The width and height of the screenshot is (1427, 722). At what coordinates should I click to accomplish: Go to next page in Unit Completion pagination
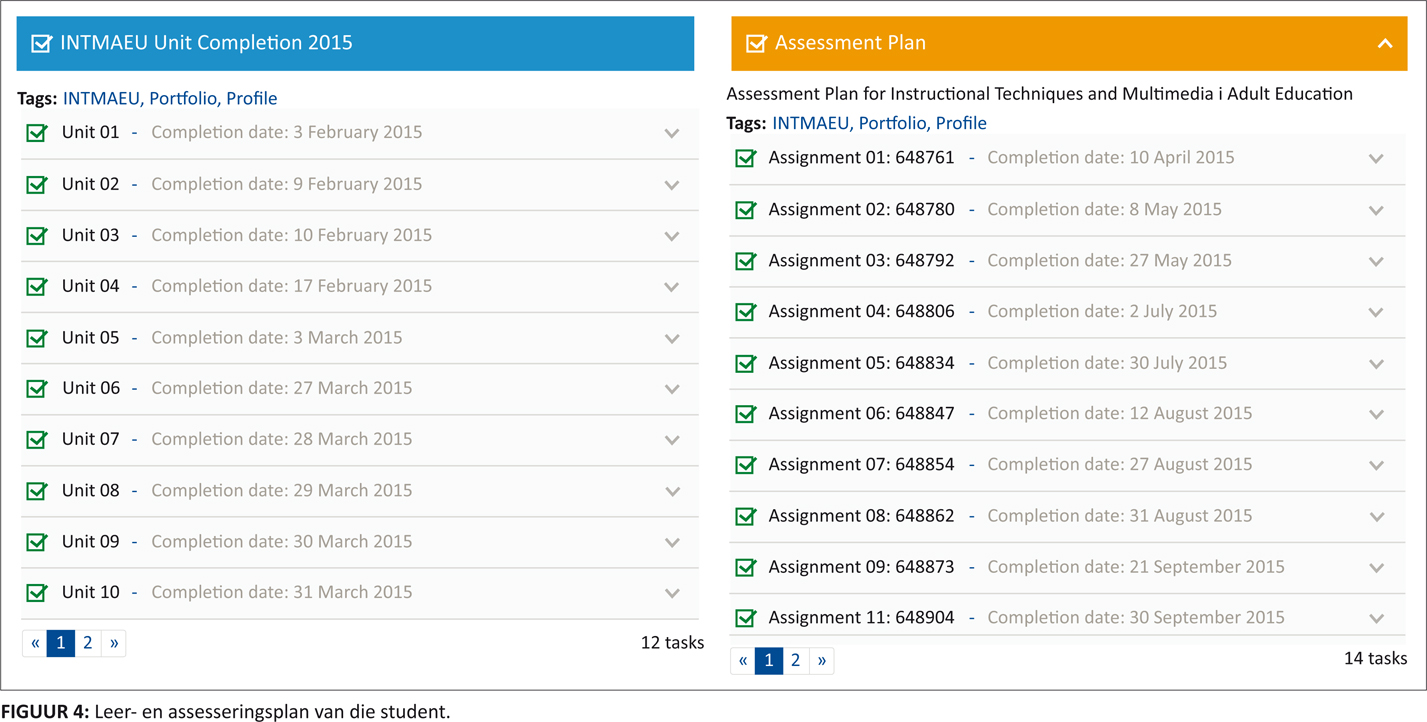click(x=114, y=643)
